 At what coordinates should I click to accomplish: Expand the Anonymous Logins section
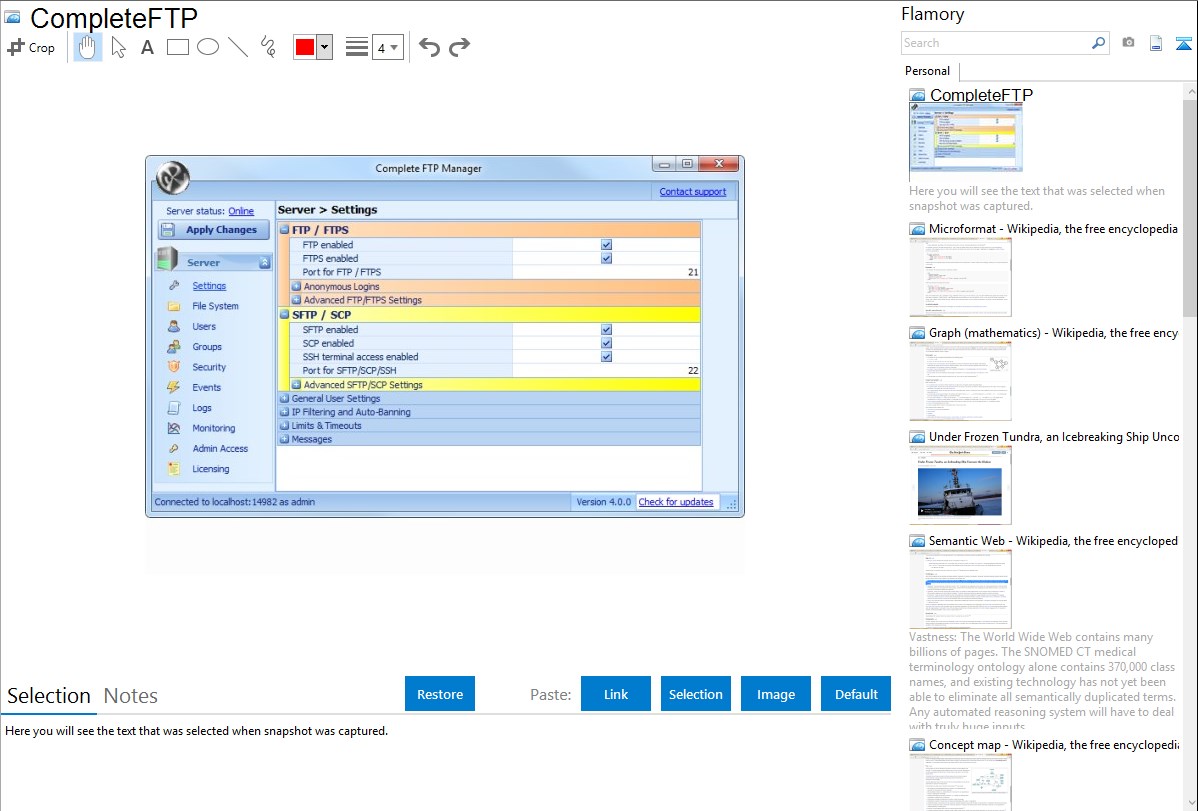(x=296, y=287)
